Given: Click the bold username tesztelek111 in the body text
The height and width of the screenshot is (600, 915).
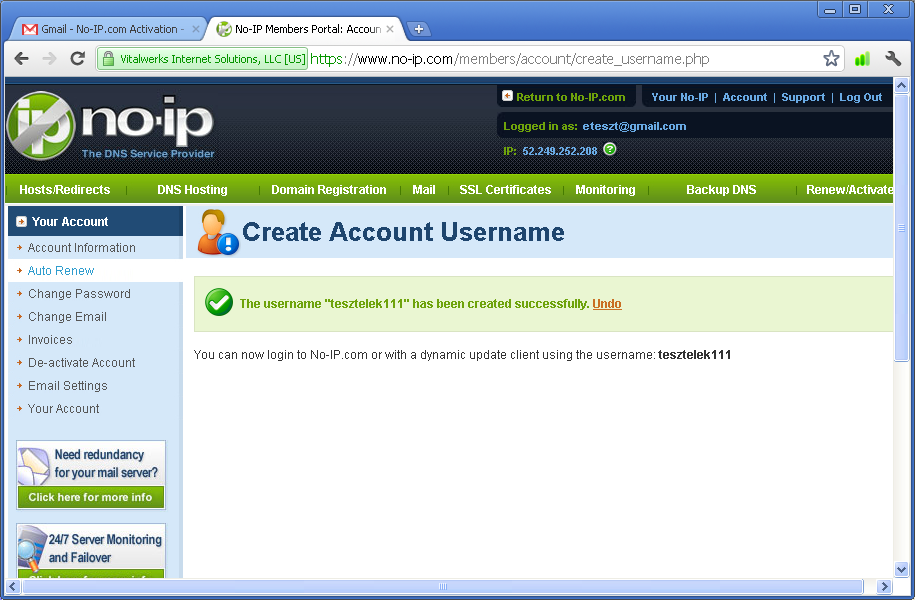Looking at the screenshot, I should (x=694, y=355).
